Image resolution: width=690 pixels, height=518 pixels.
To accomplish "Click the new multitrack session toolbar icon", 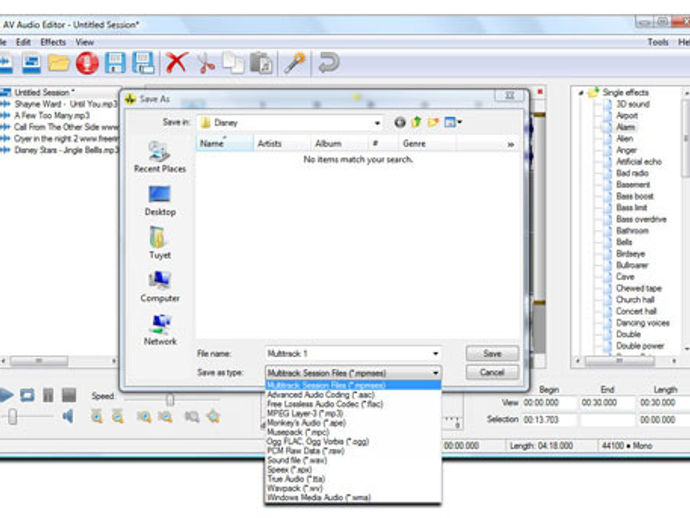I will (x=31, y=63).
